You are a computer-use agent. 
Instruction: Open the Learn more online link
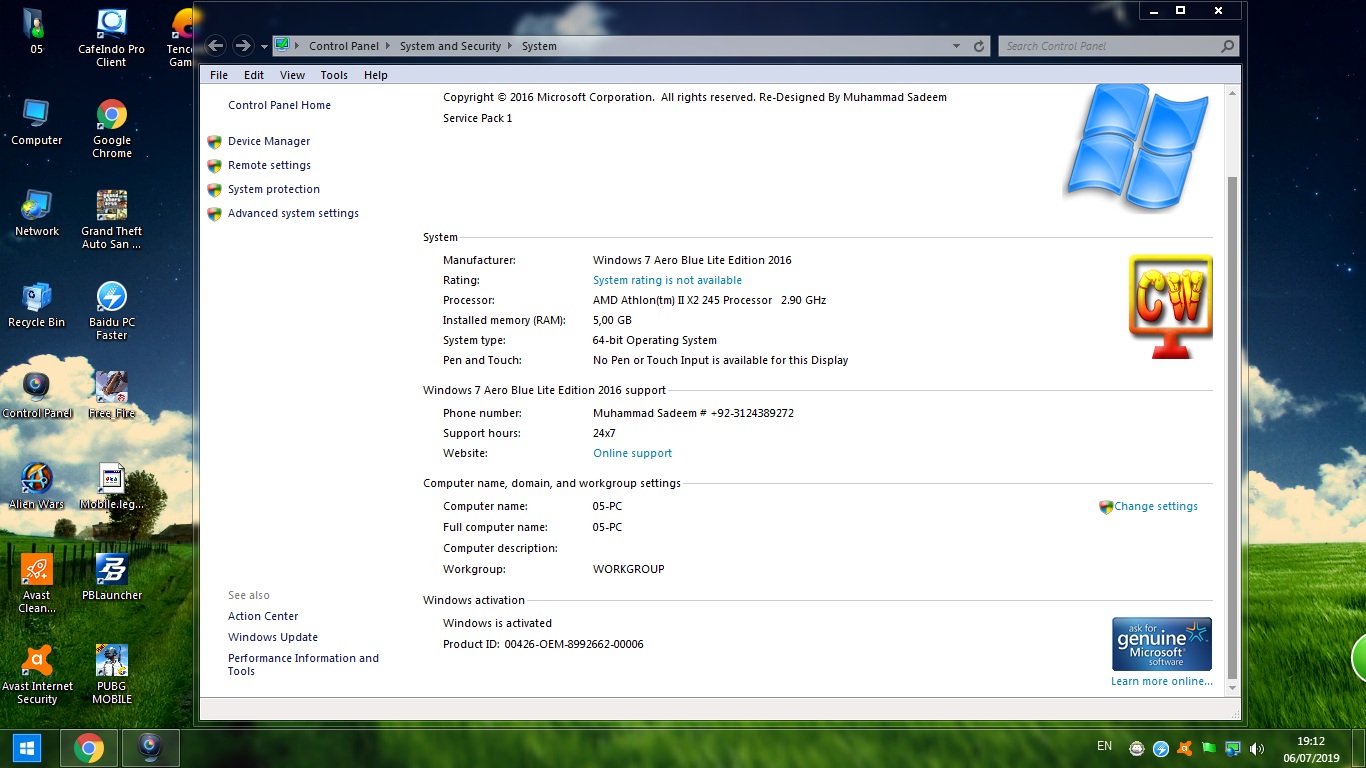click(1161, 681)
